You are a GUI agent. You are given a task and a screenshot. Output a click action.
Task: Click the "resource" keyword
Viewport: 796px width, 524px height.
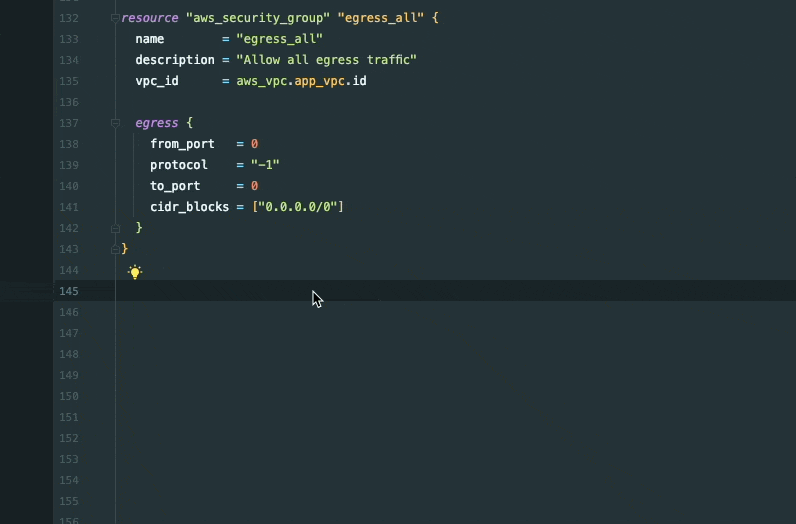tap(150, 18)
